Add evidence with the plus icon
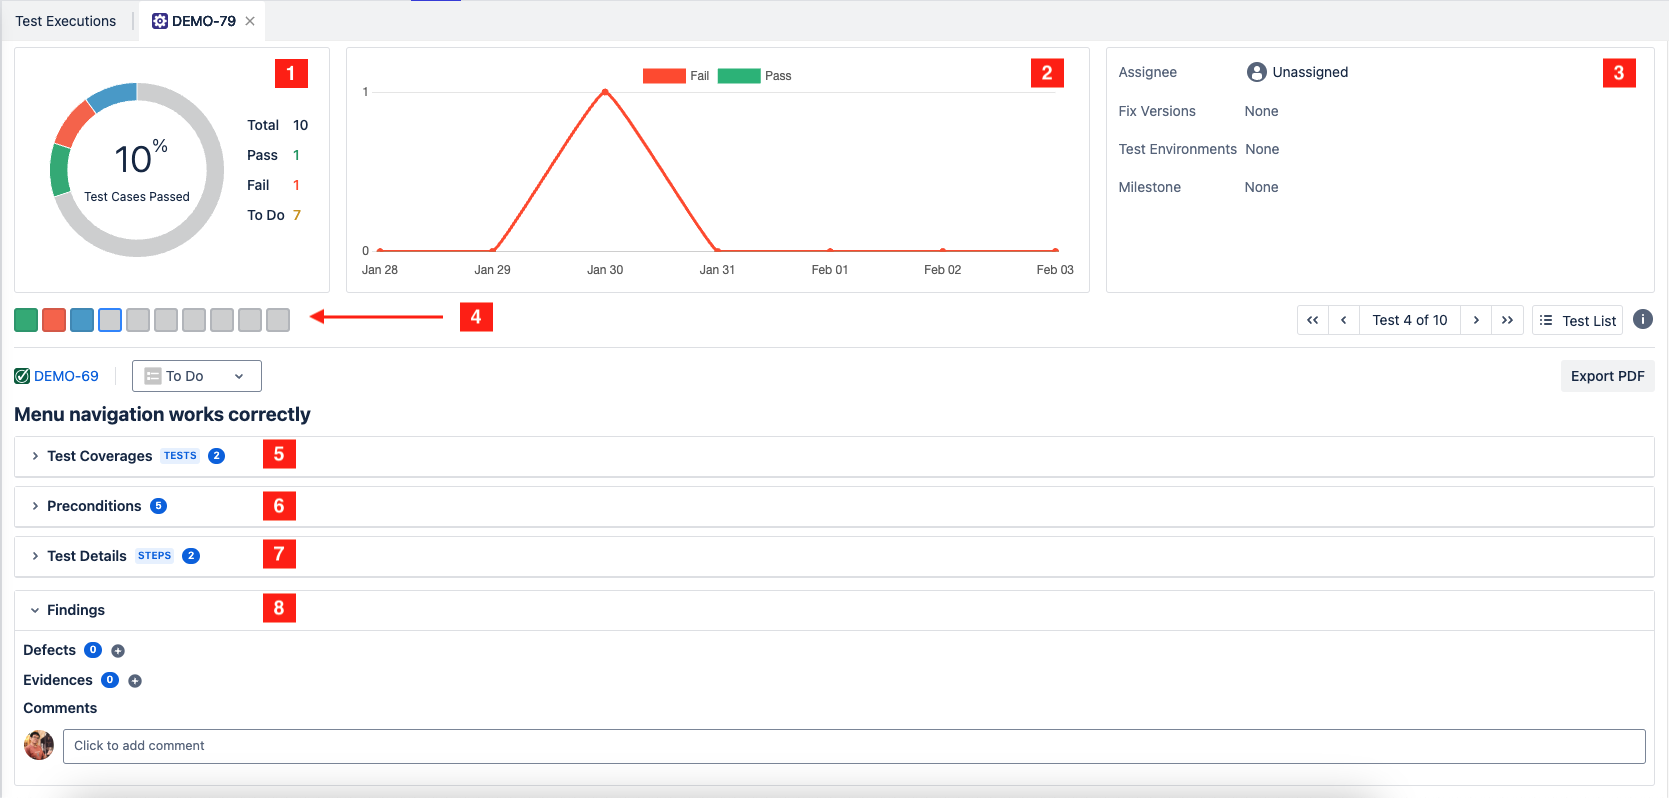1669x798 pixels. click(x=135, y=681)
